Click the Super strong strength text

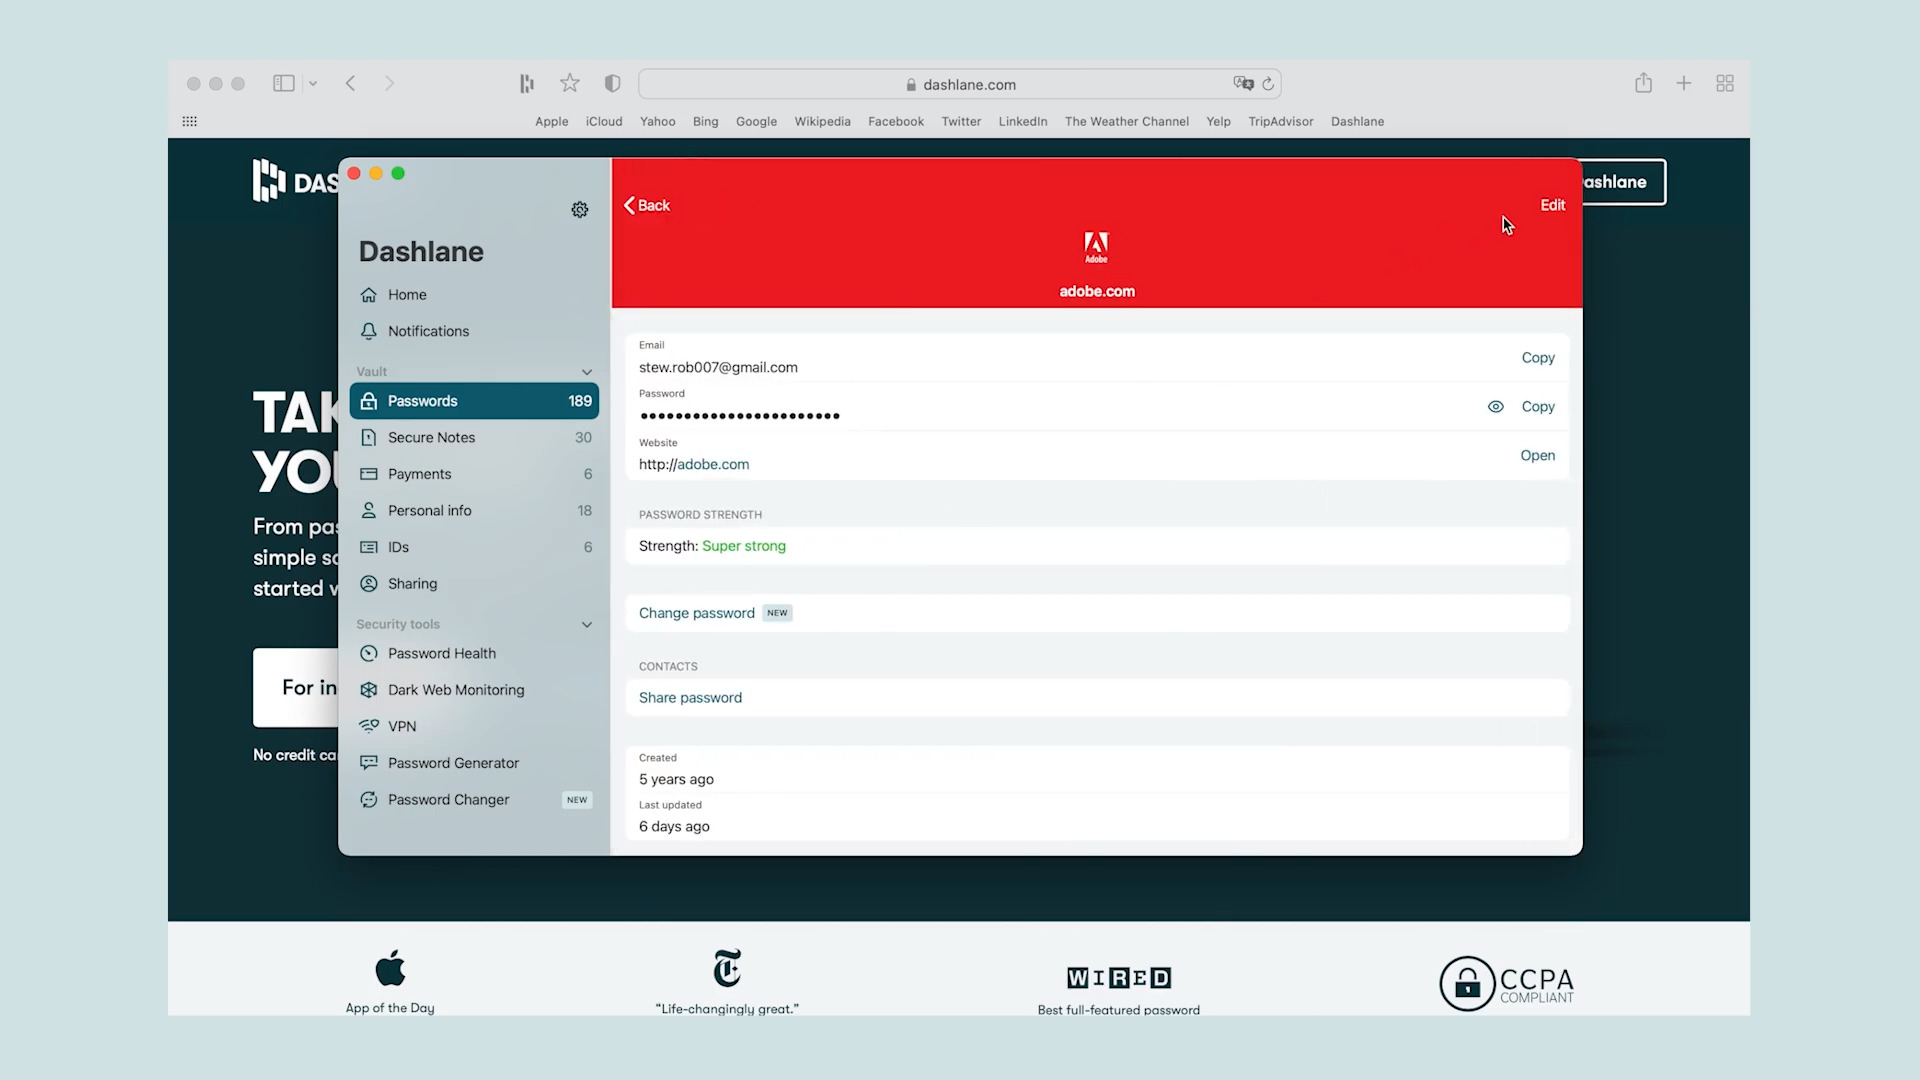point(744,546)
